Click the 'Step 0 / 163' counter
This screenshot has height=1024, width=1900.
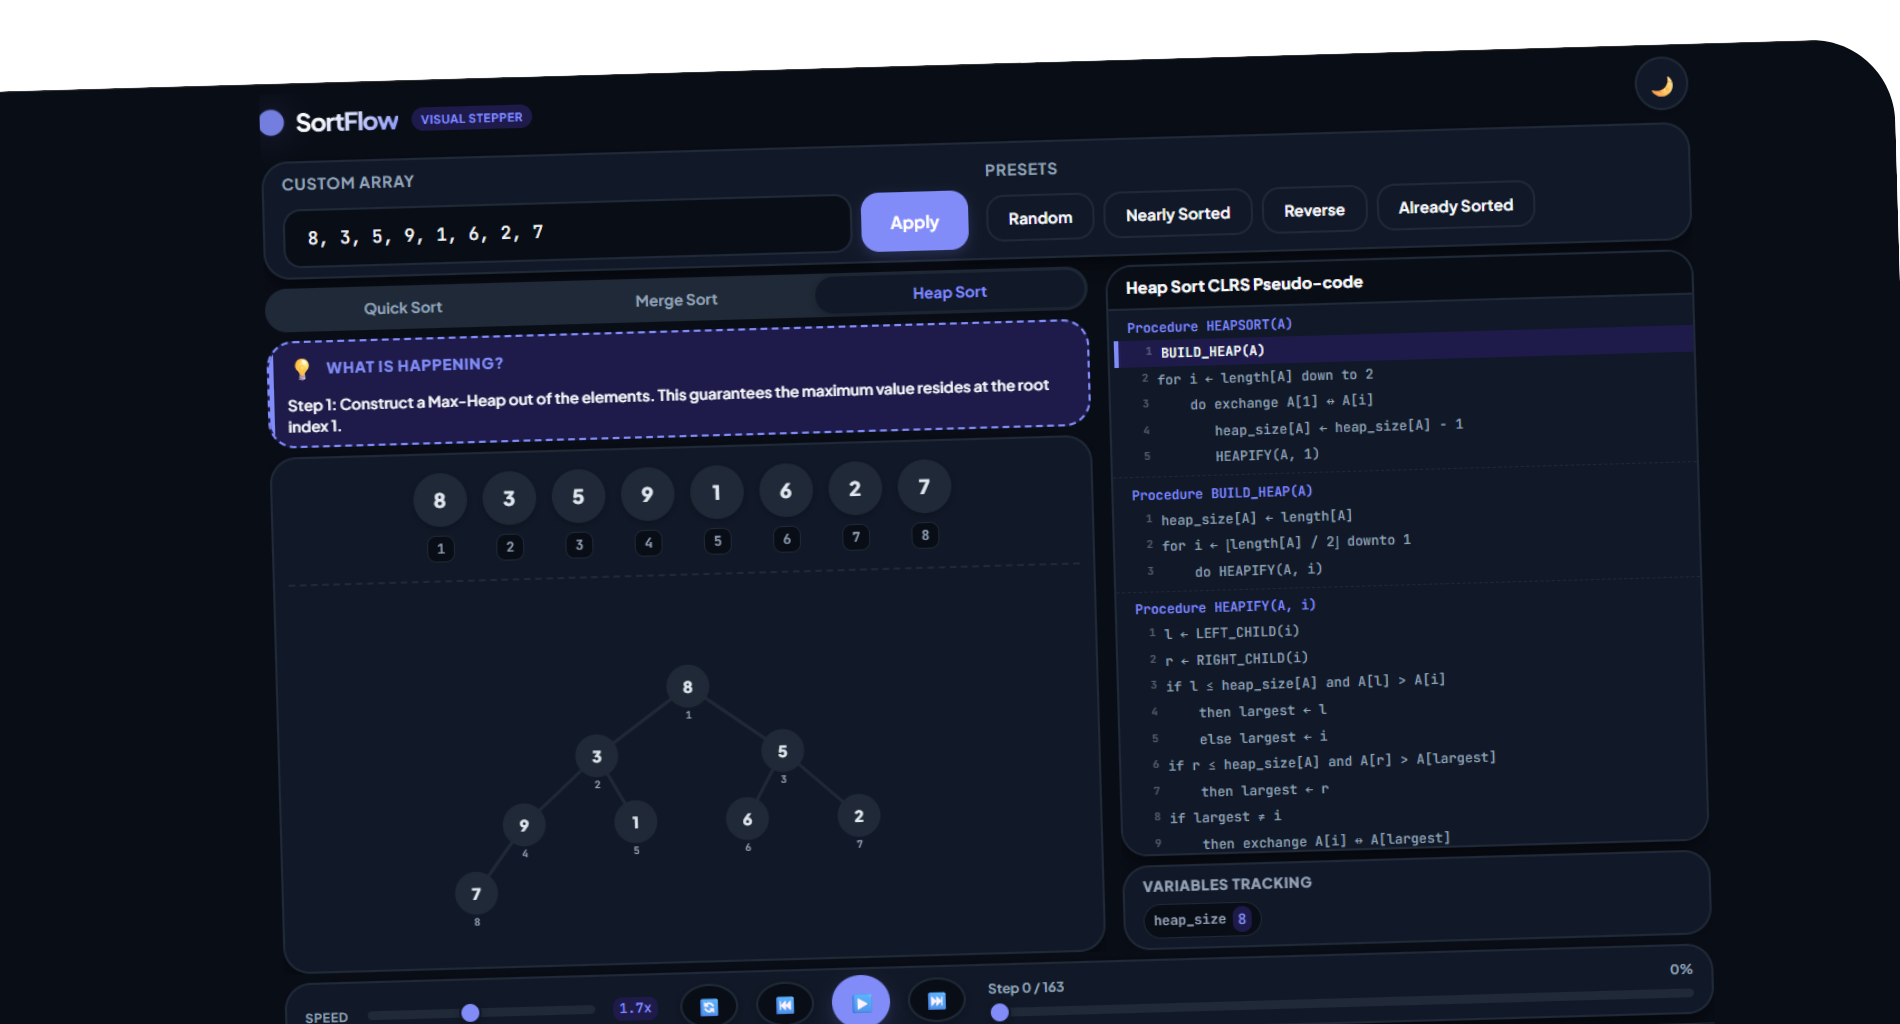[1026, 988]
